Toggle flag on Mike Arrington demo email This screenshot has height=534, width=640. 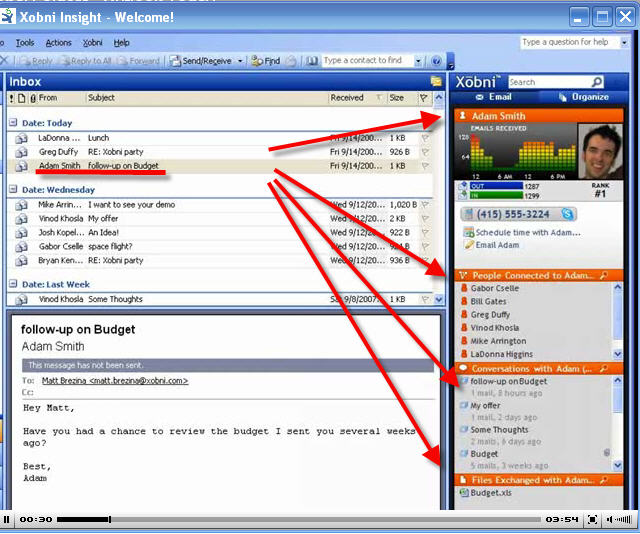425,205
